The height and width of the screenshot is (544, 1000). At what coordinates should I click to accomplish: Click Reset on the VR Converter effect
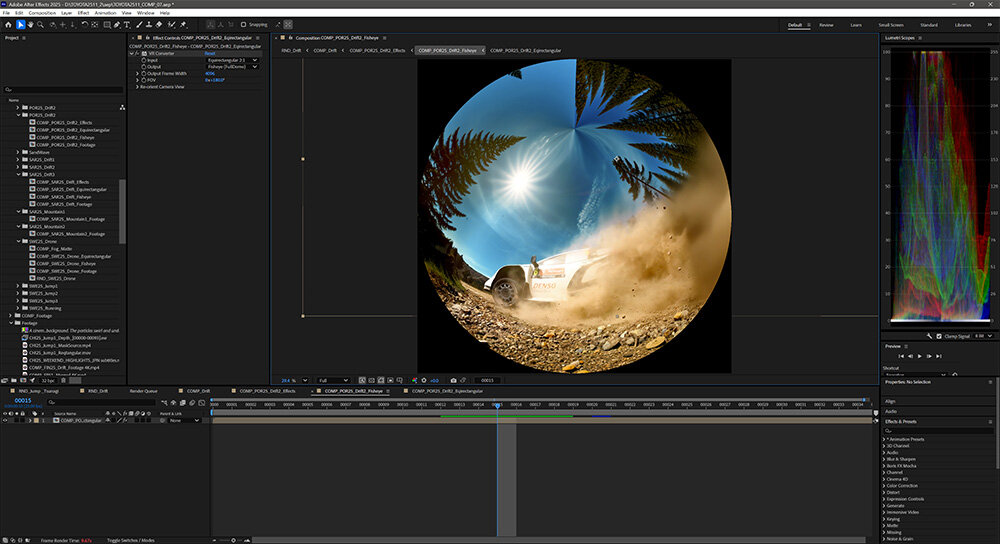tap(211, 53)
